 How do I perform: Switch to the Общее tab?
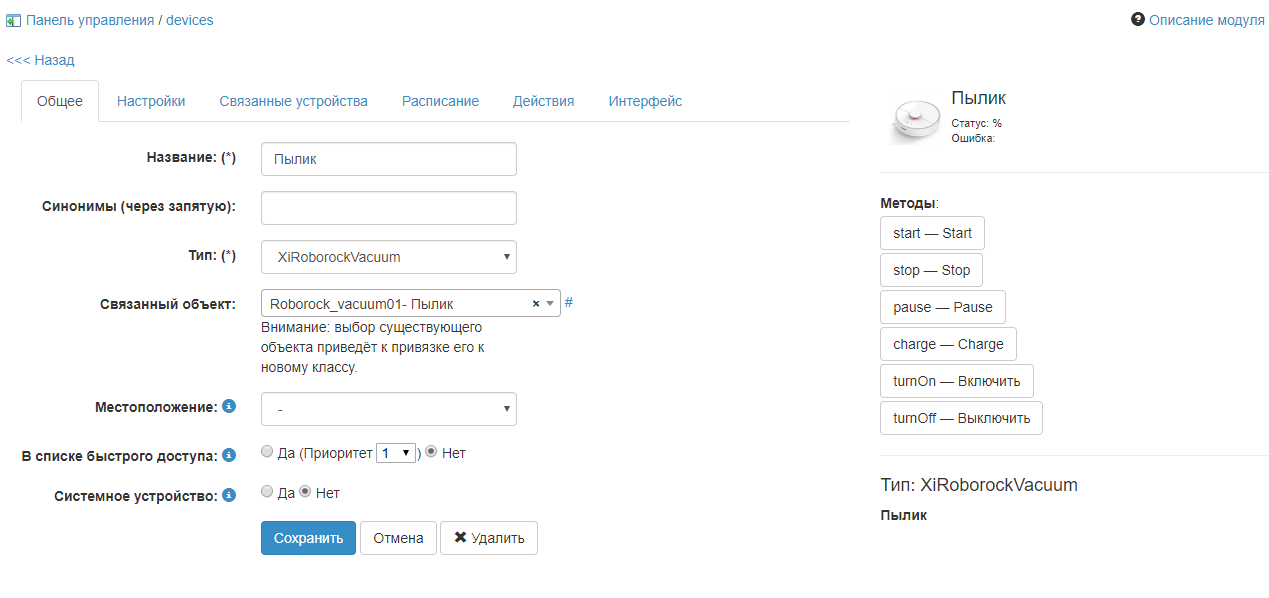60,101
